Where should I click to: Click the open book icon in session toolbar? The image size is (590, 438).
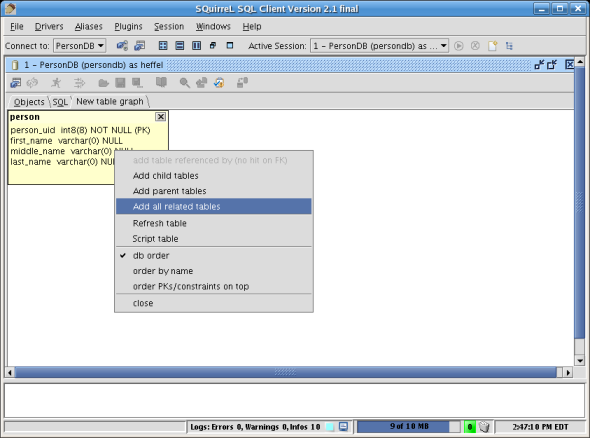click(161, 82)
